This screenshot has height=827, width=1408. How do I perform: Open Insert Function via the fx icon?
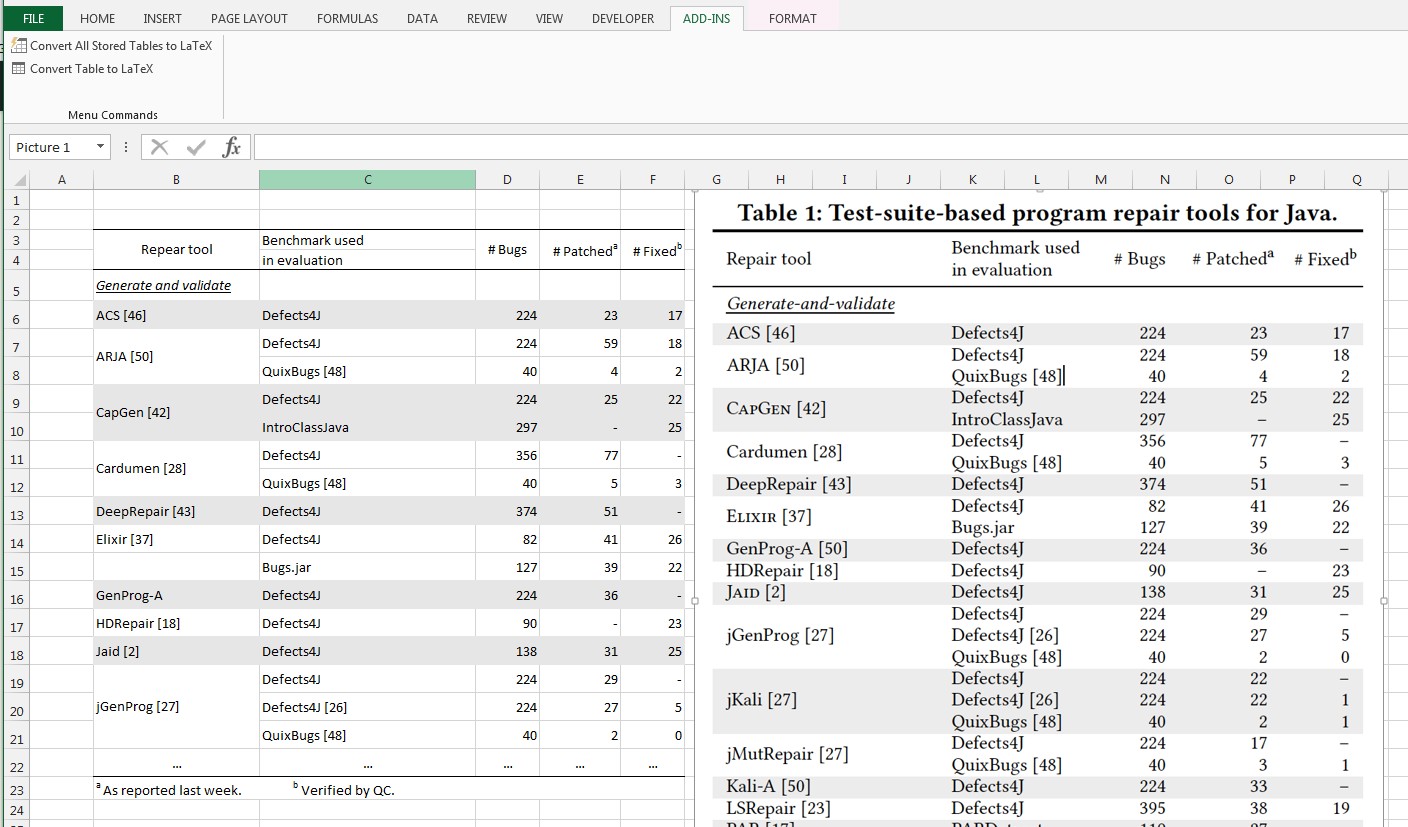pyautogui.click(x=232, y=146)
